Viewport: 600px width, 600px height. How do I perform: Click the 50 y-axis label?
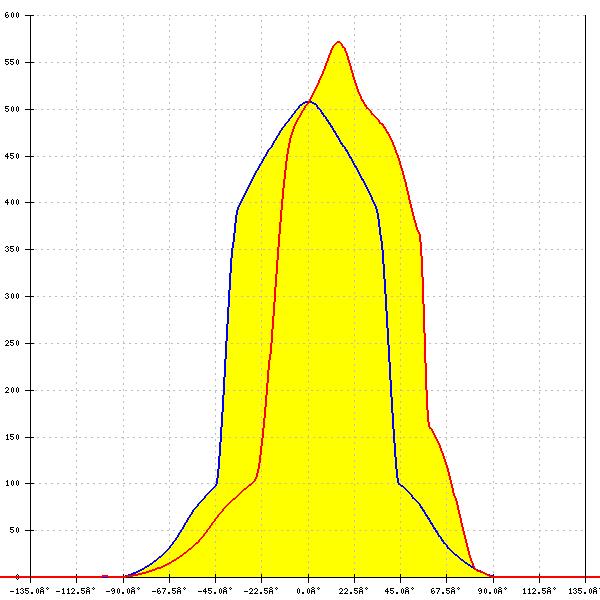point(15,530)
